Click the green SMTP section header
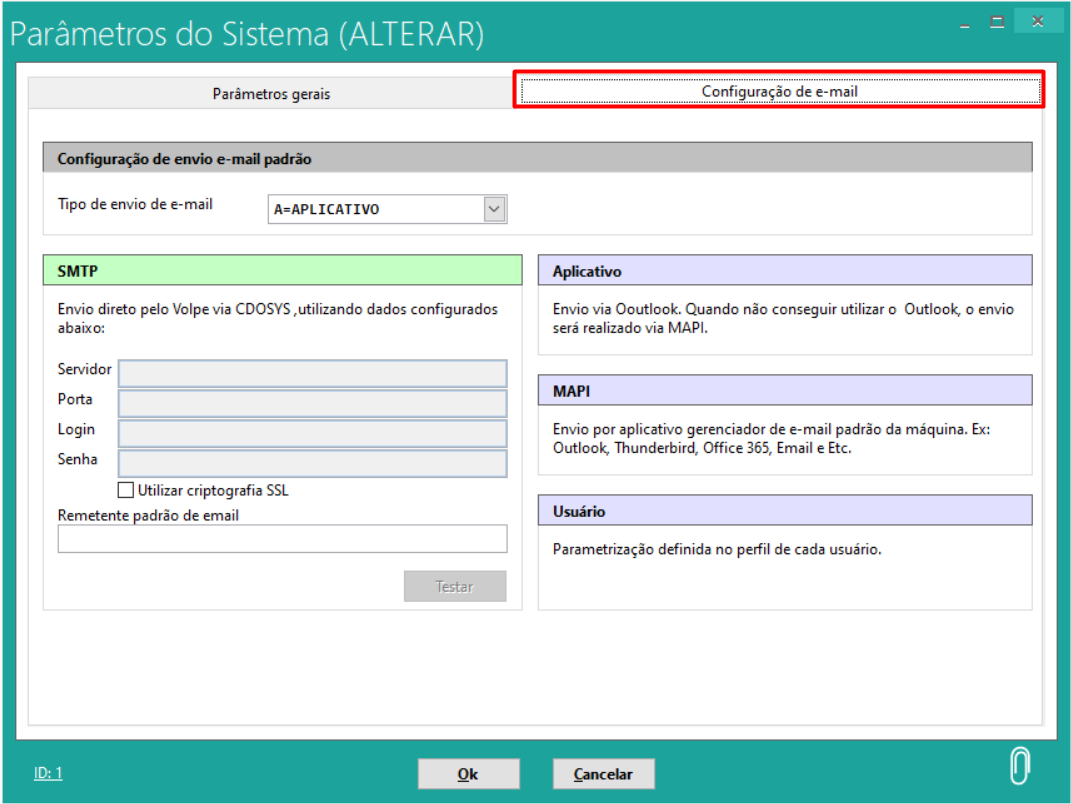The image size is (1072, 804). (x=282, y=270)
